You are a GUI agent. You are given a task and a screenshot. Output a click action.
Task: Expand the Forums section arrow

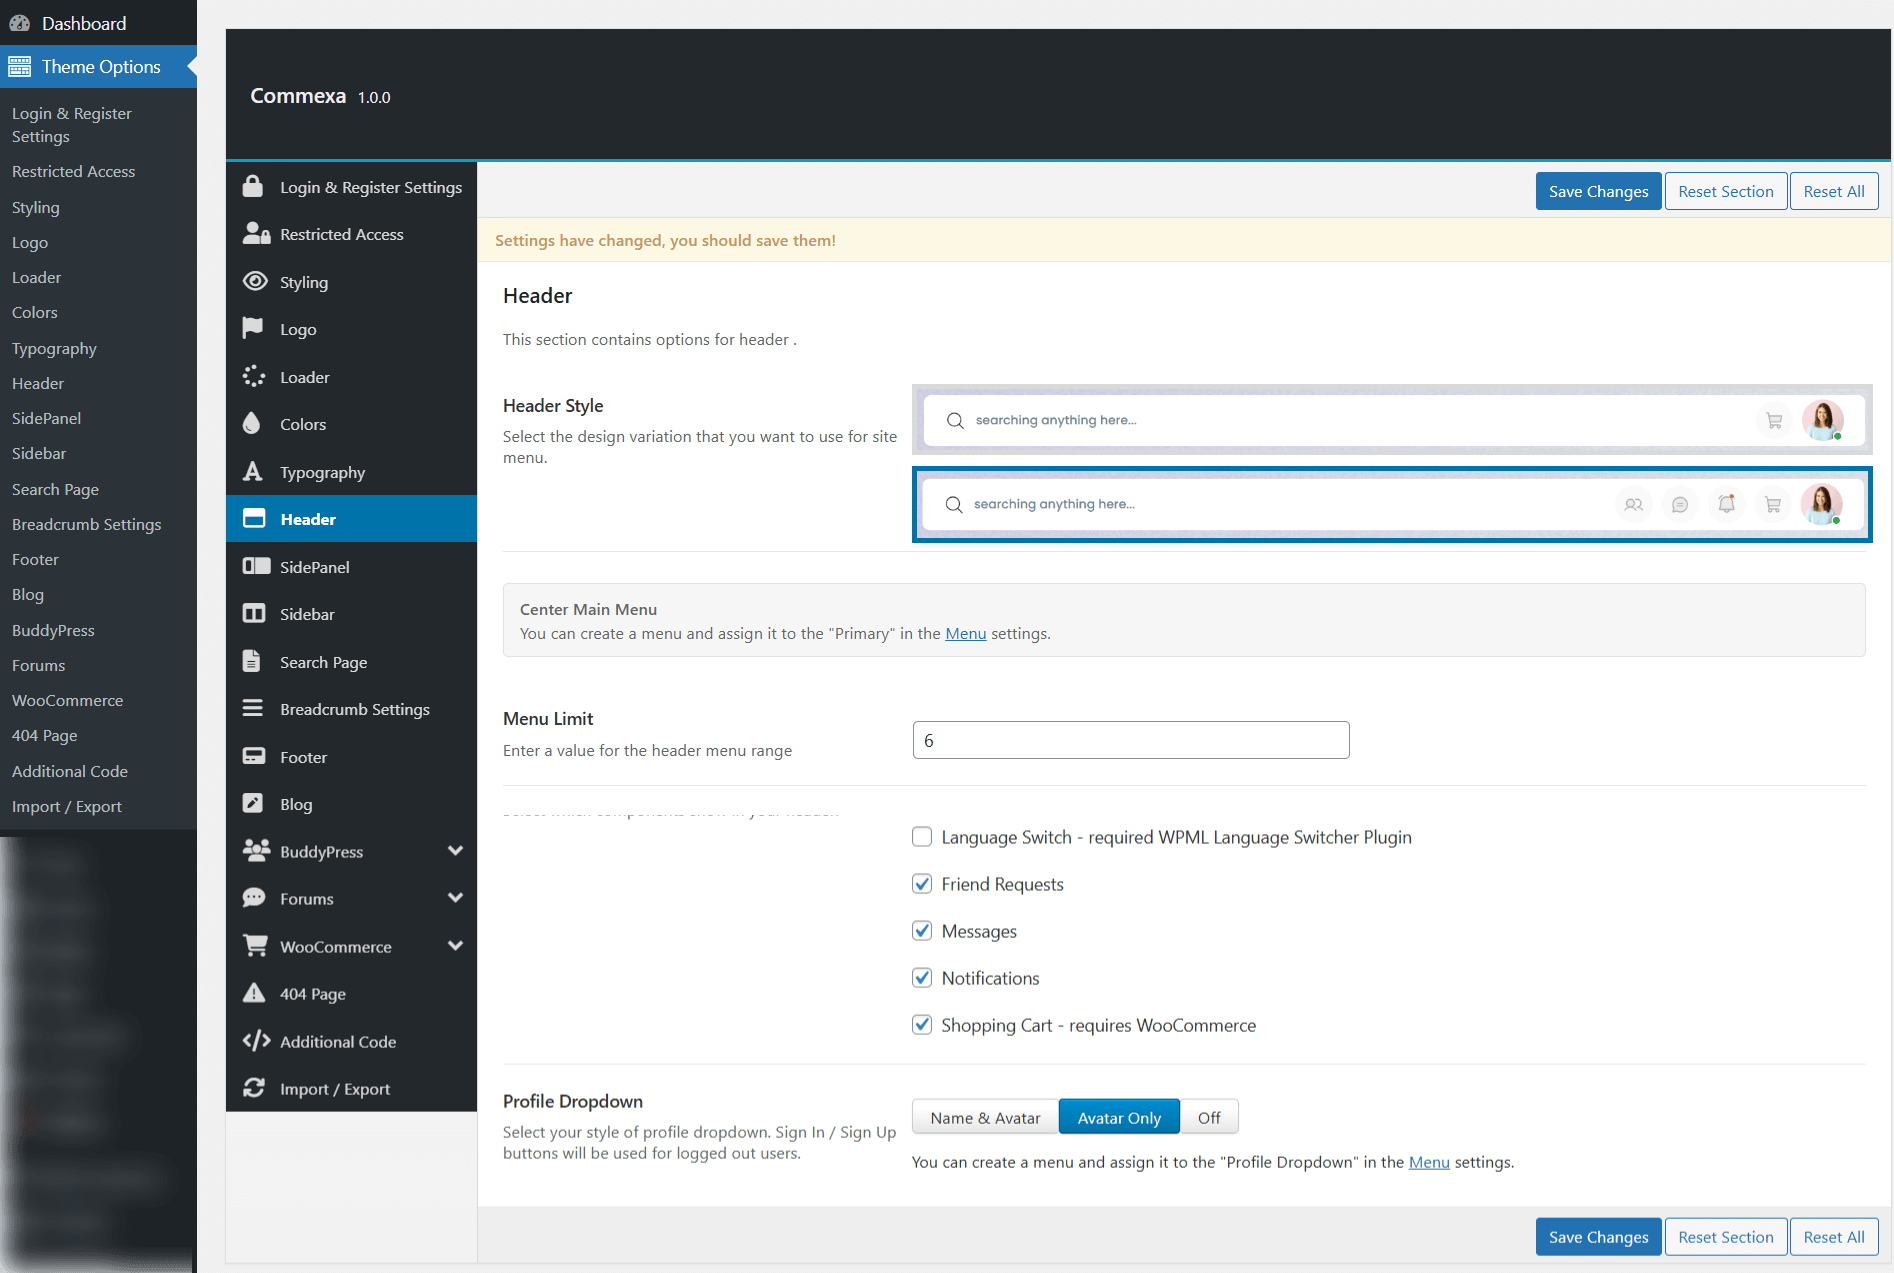point(455,898)
